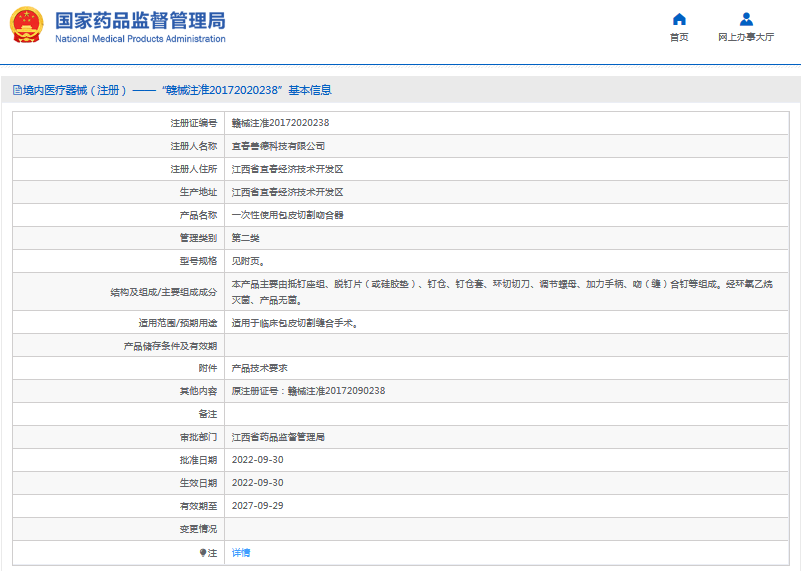Select the 型号规格 label
The height and width of the screenshot is (571, 801).
point(198,261)
